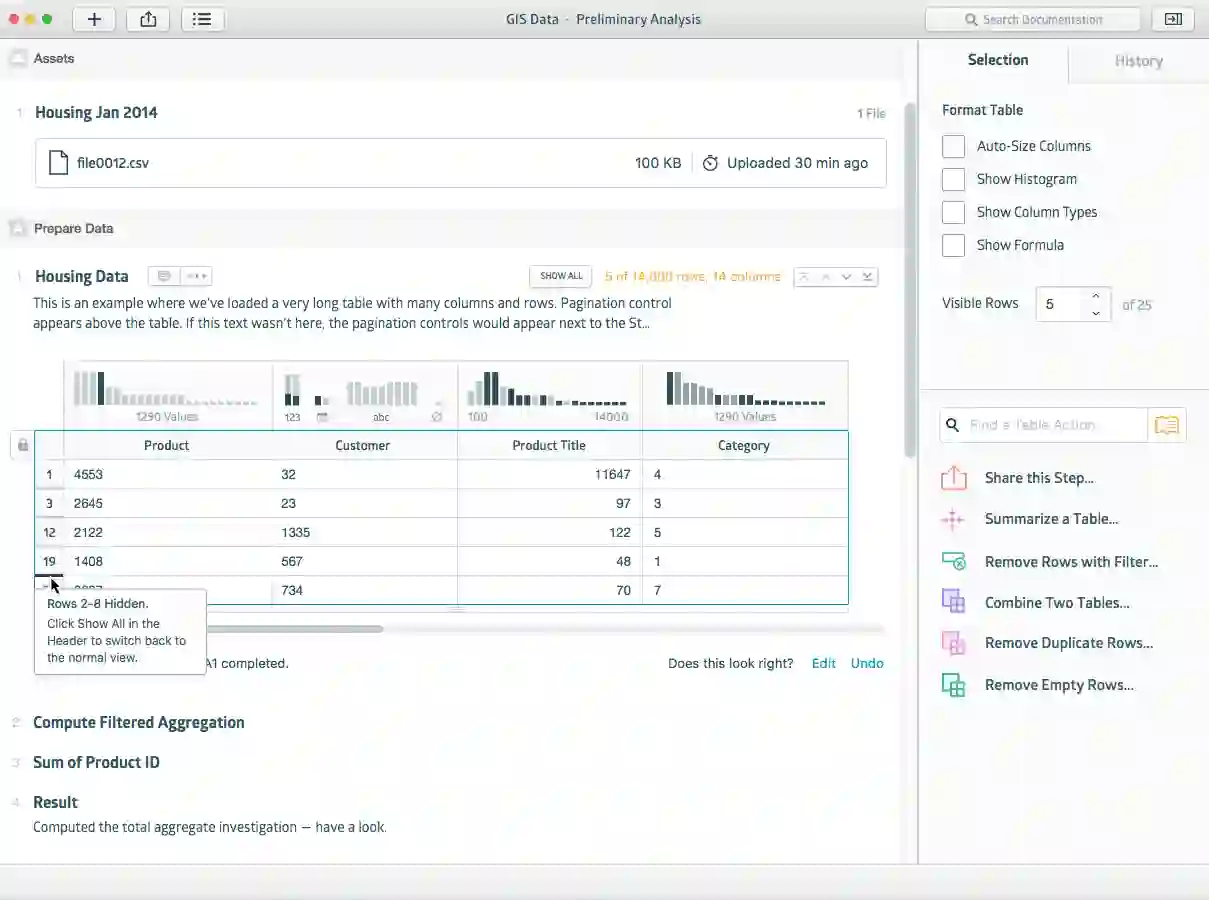Jump to next page with down chevron

pyautogui.click(x=847, y=276)
